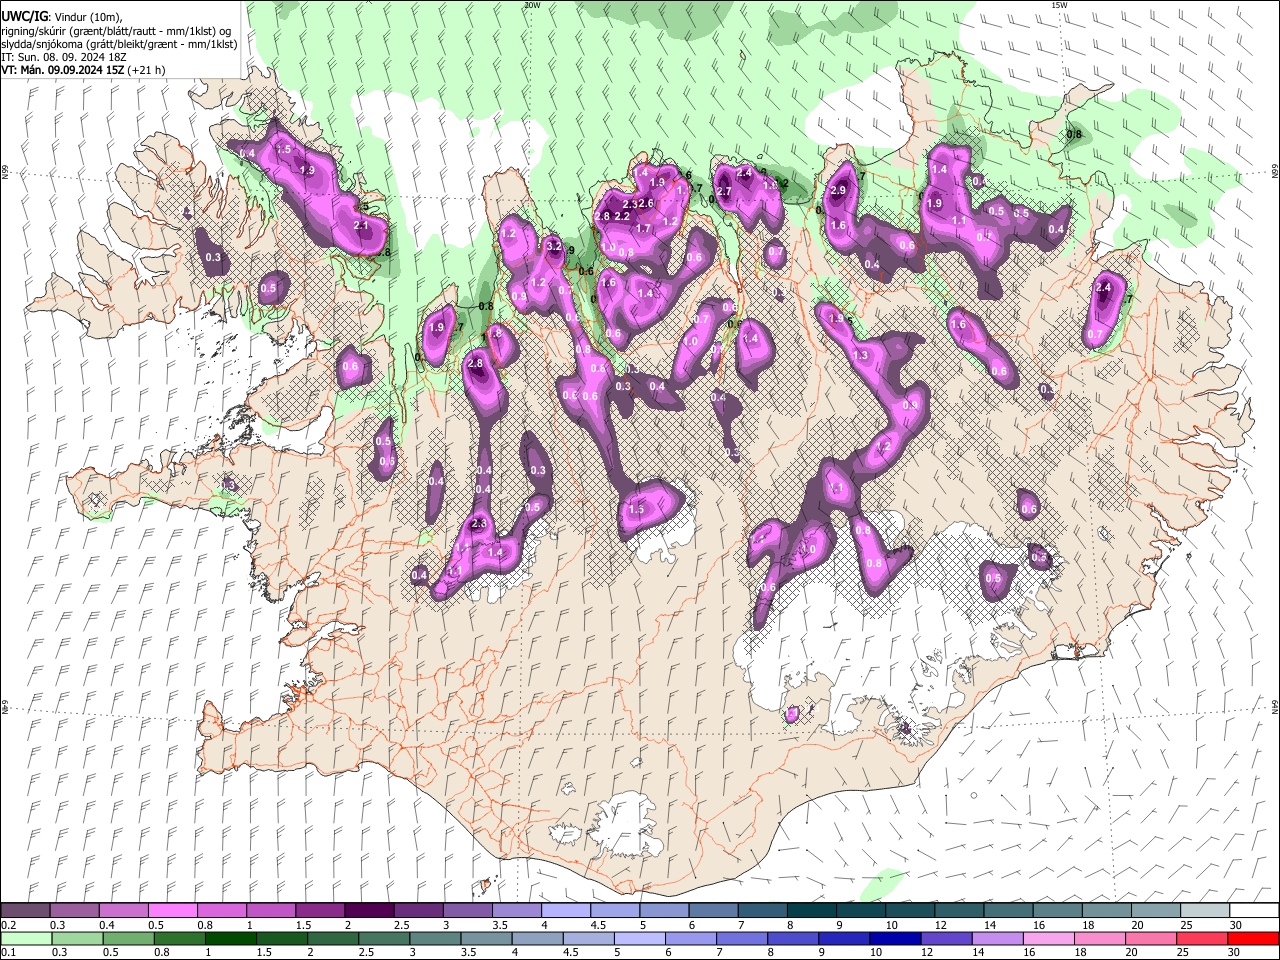
Task: Click the 2.1 precipitation value in the Westfjords
Action: pos(362,226)
